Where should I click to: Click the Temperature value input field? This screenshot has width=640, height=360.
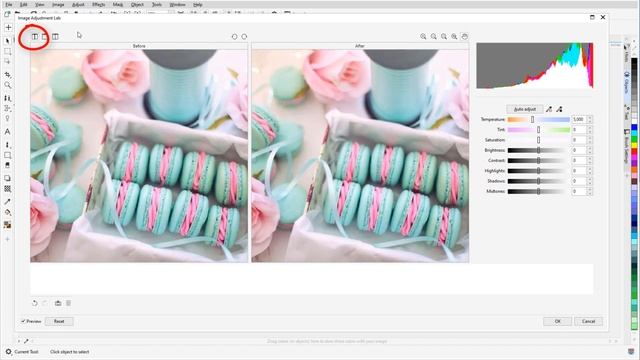coord(579,119)
